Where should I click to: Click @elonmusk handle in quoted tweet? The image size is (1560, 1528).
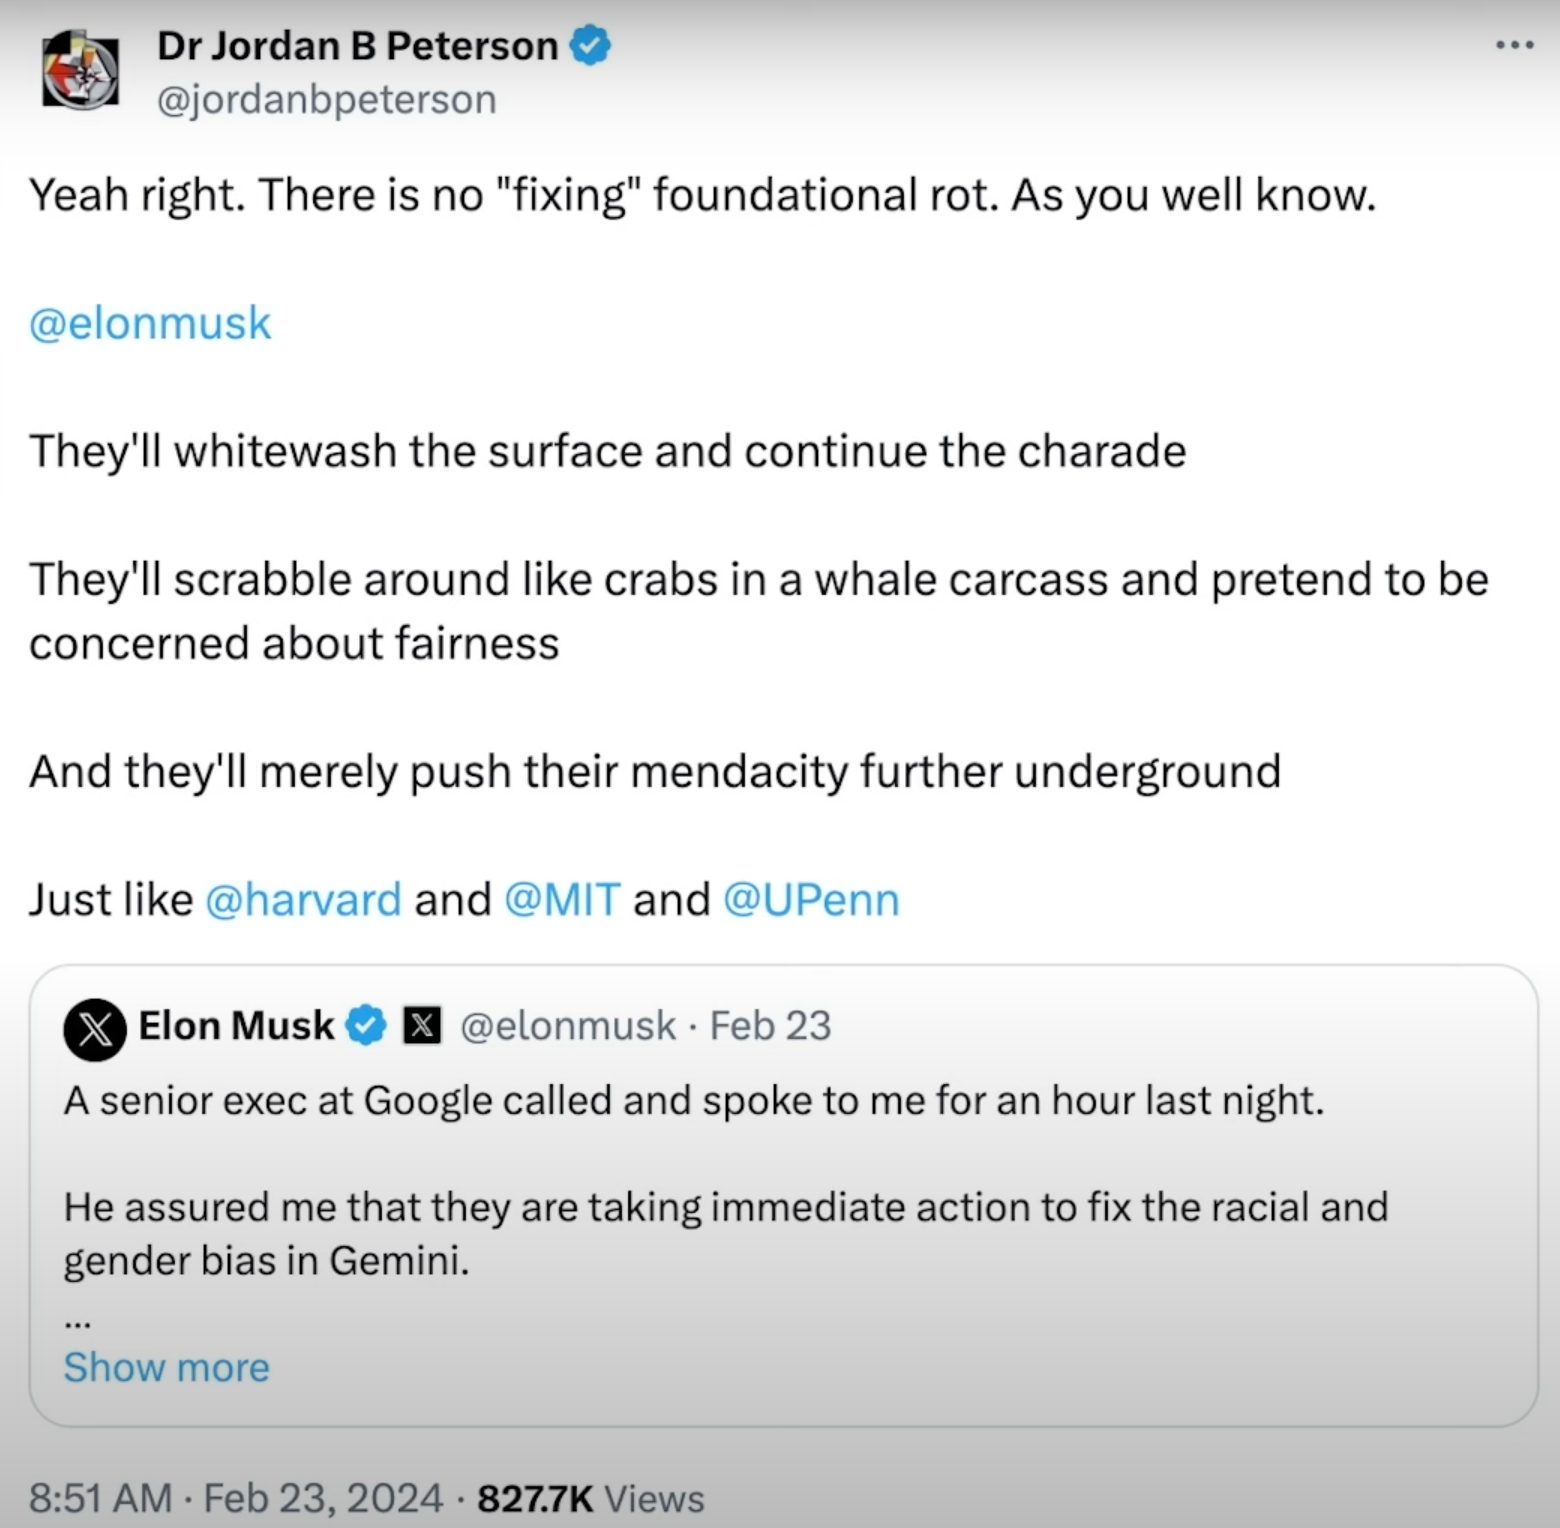point(568,1026)
